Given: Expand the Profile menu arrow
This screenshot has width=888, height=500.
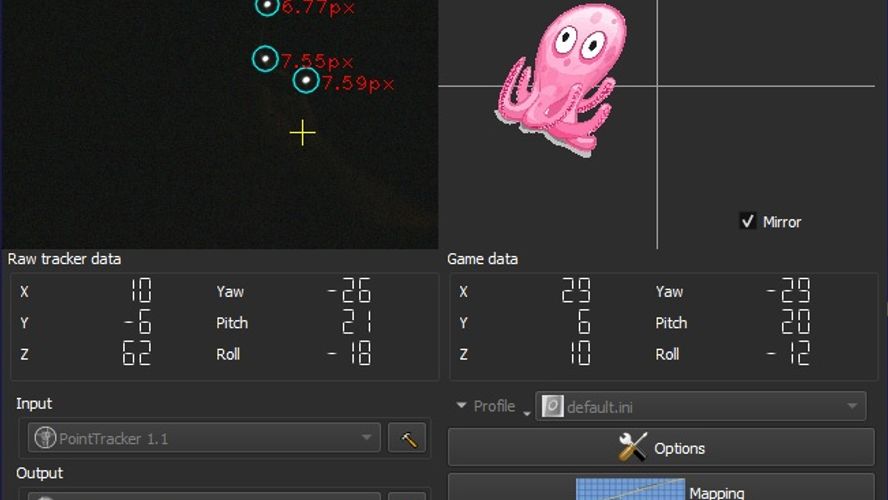Looking at the screenshot, I should (x=461, y=406).
